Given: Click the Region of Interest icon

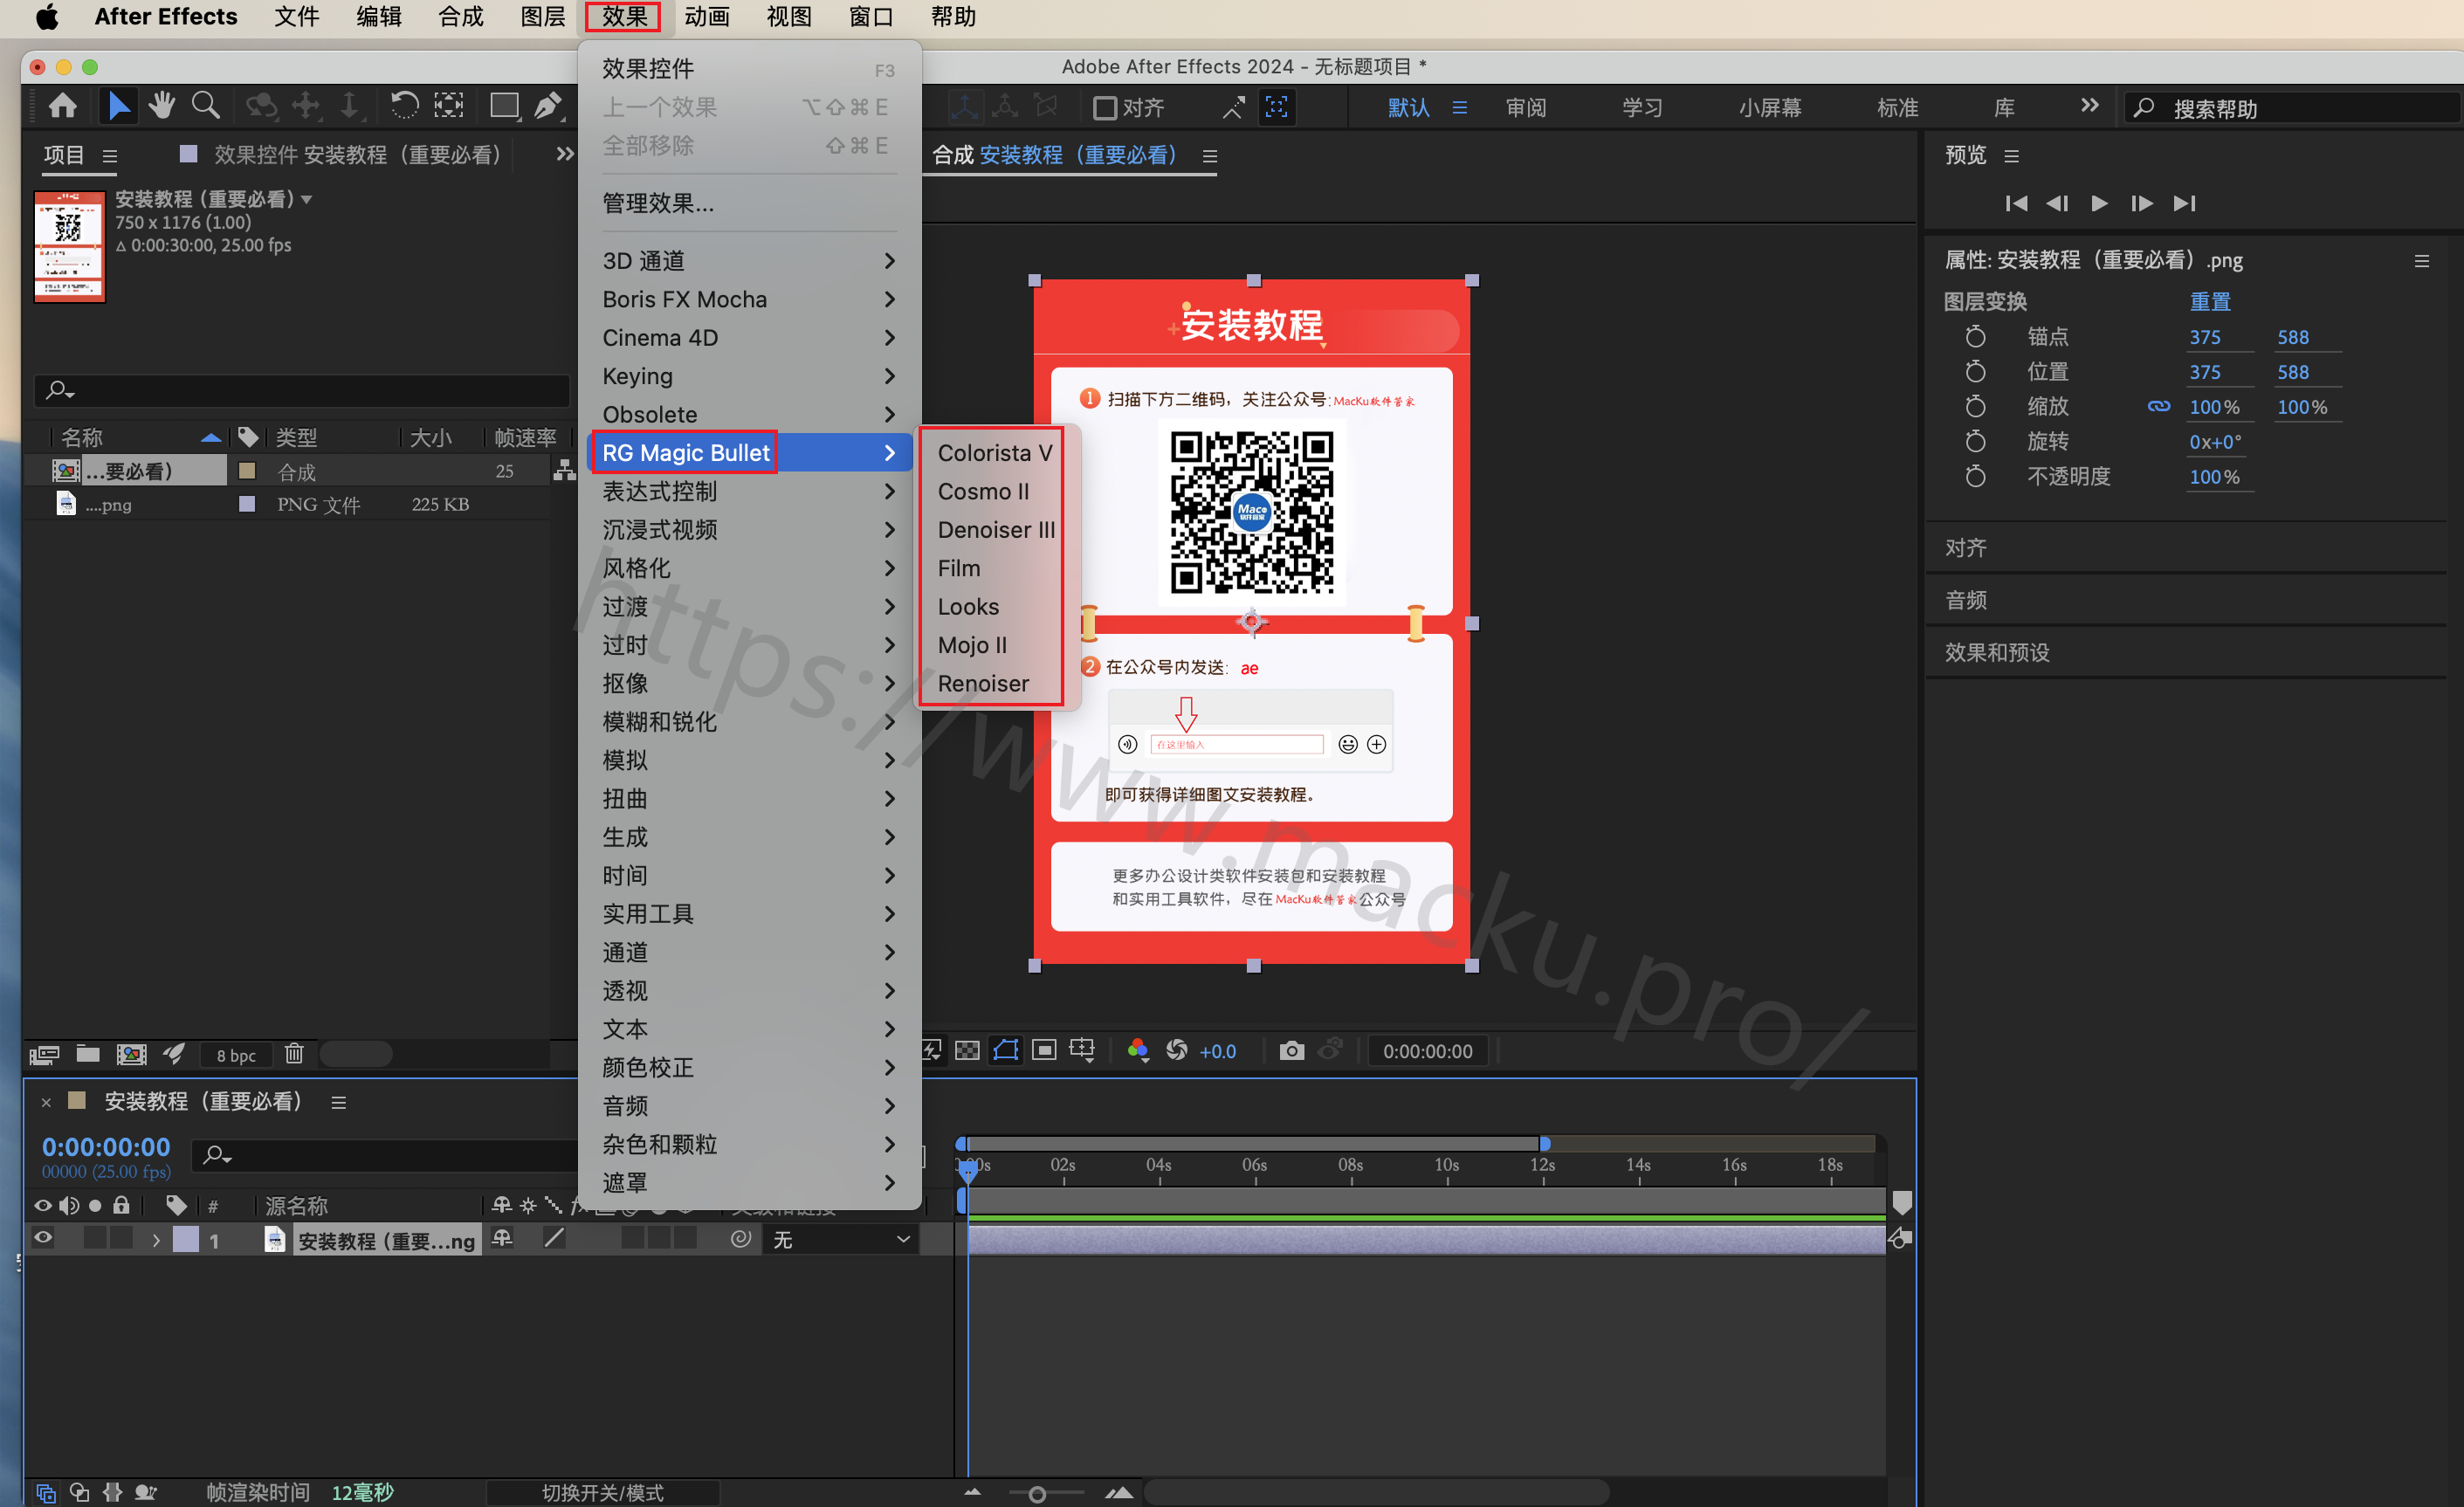Looking at the screenshot, I should pyautogui.click(x=1044, y=1050).
